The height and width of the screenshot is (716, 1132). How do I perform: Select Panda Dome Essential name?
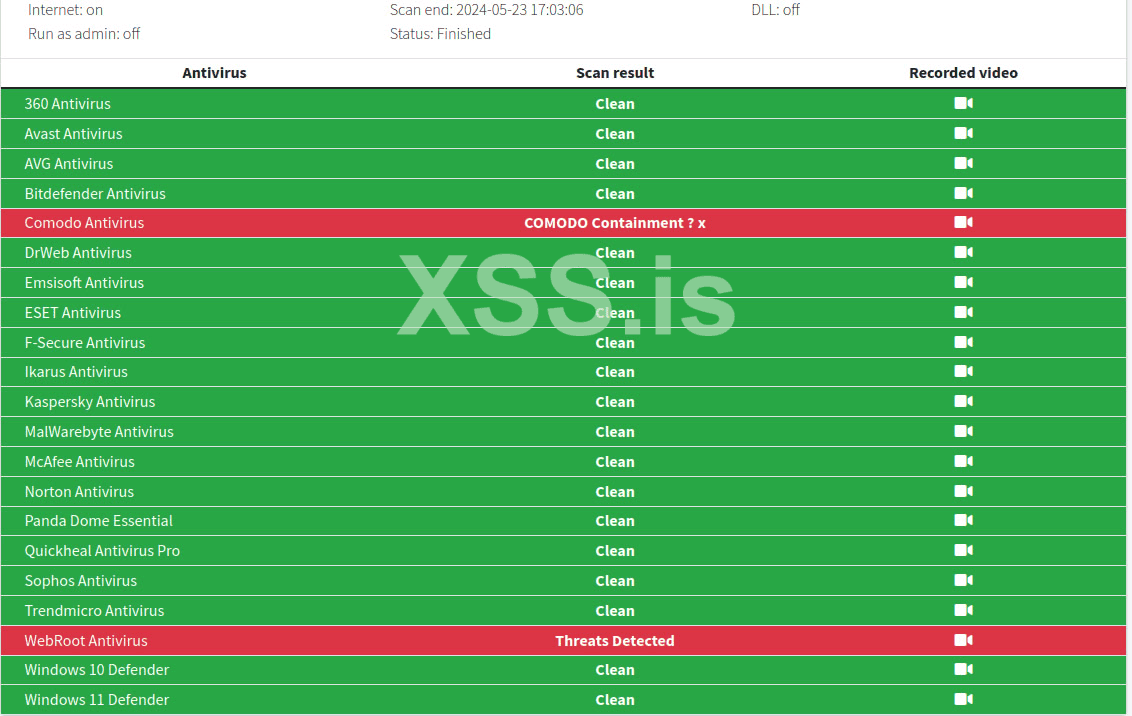(99, 520)
